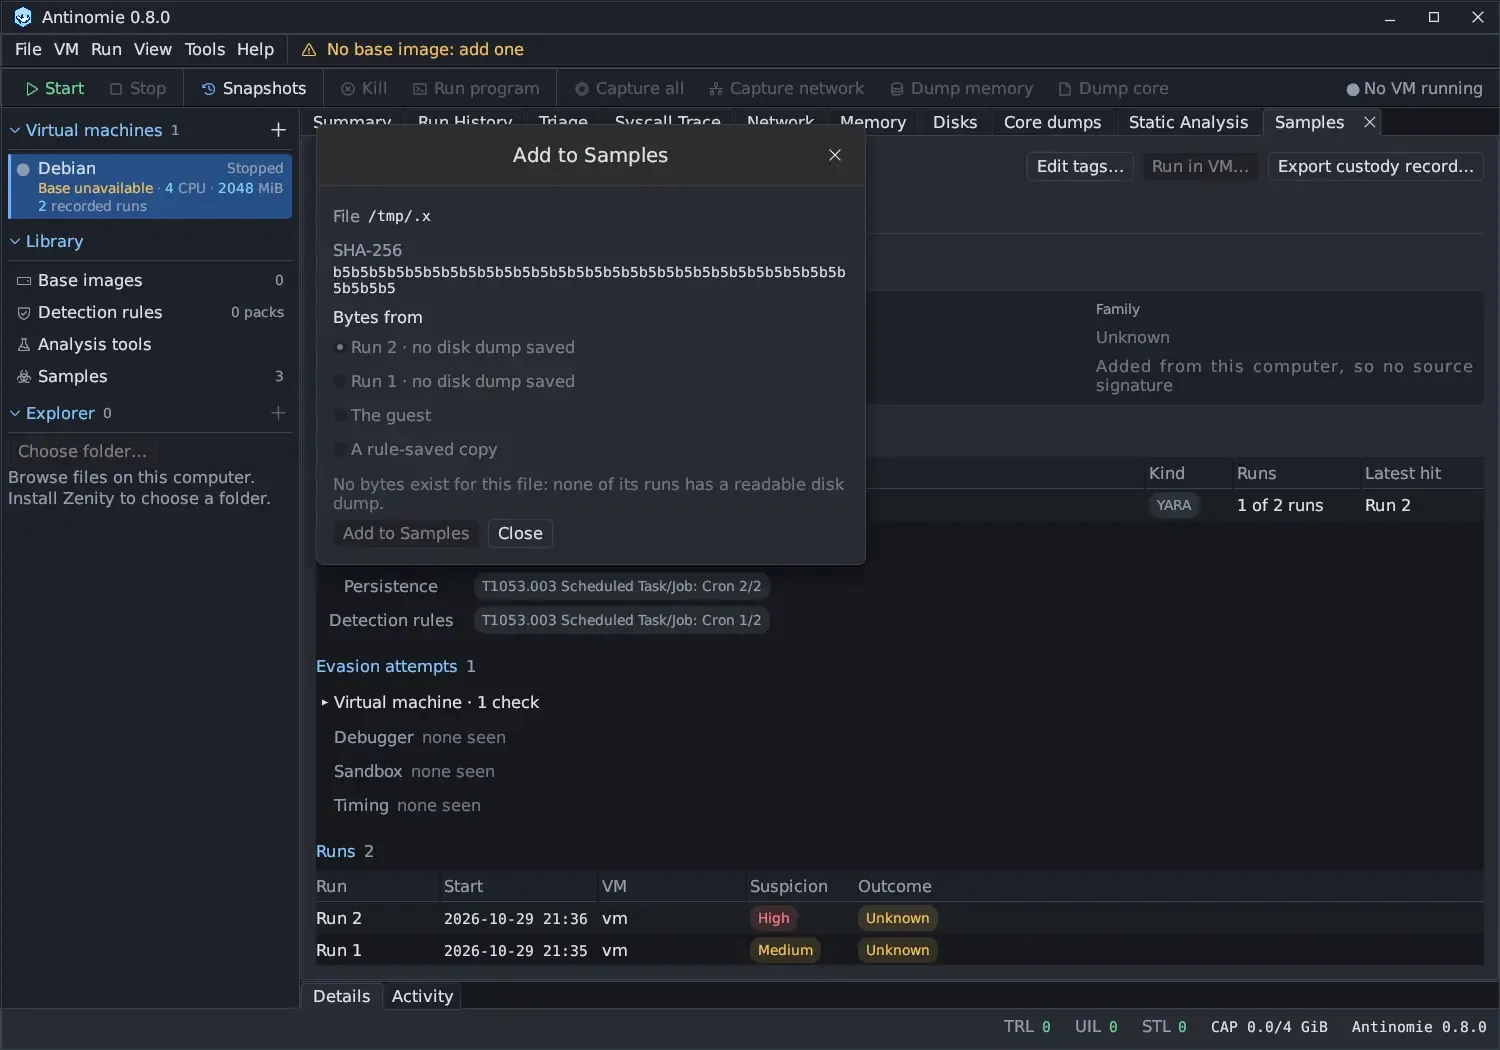1500x1050 pixels.
Task: Open the Tools menu
Action: click(x=205, y=50)
